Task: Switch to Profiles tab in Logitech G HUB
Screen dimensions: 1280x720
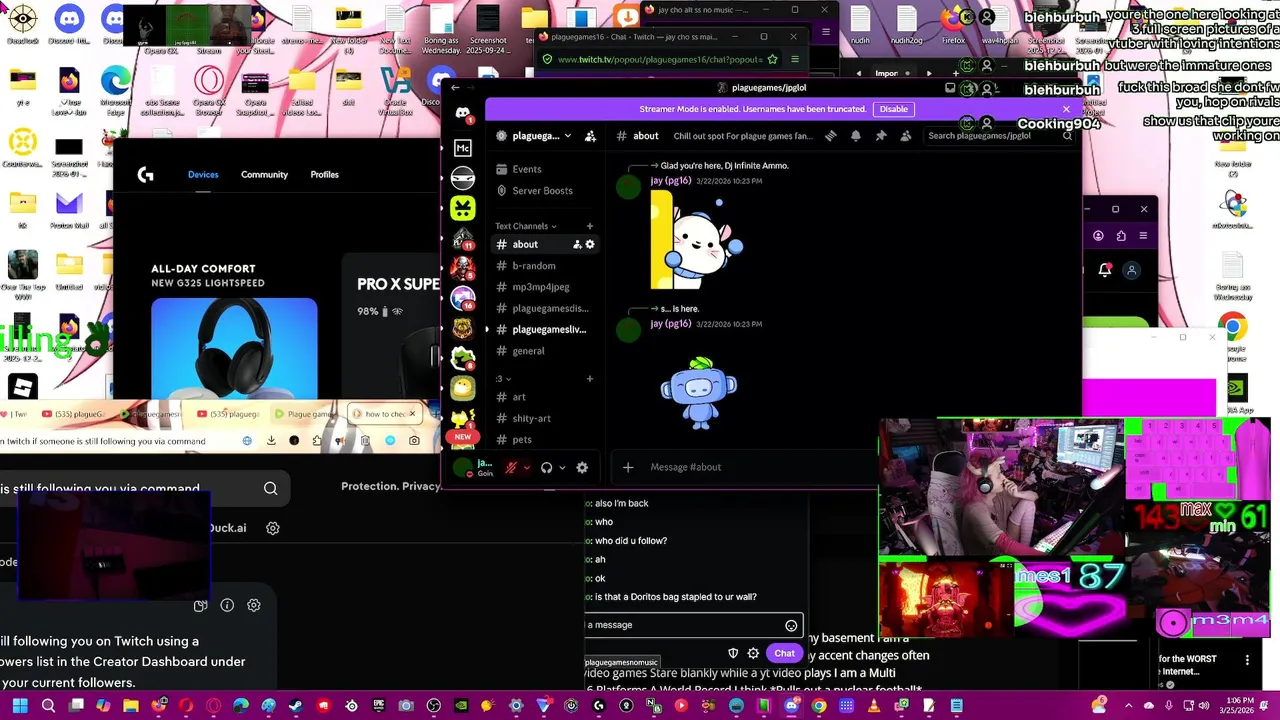Action: point(324,174)
